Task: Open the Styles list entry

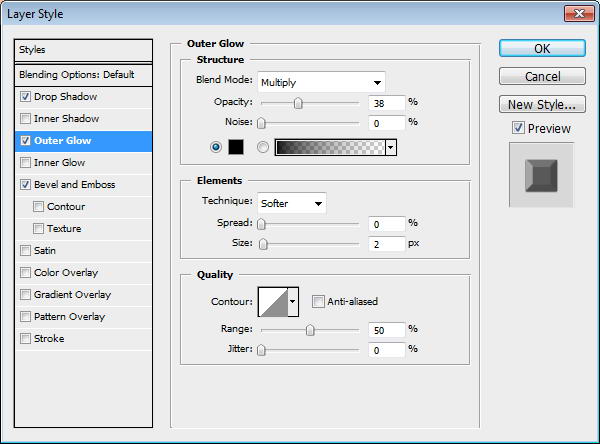Action: pos(83,50)
